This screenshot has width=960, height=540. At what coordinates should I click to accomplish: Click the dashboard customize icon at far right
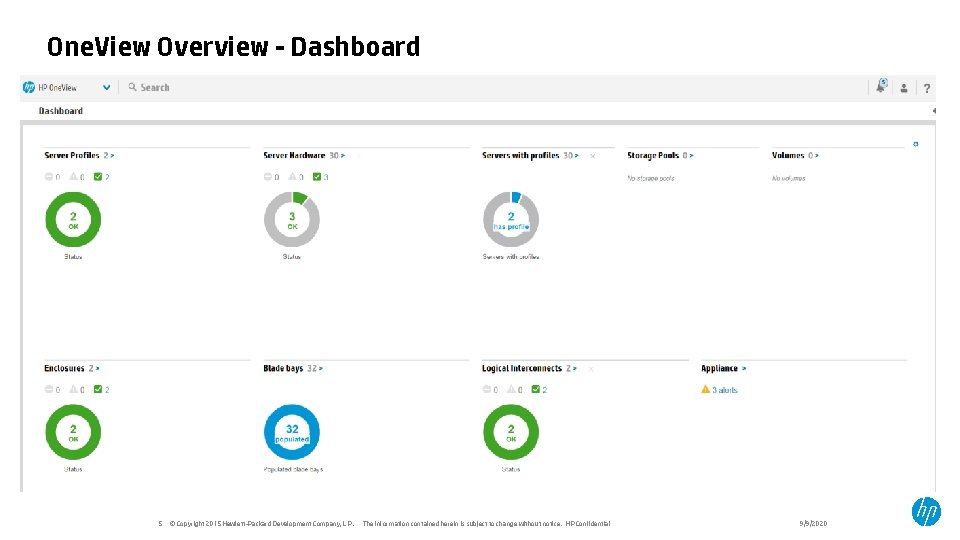coord(916,144)
